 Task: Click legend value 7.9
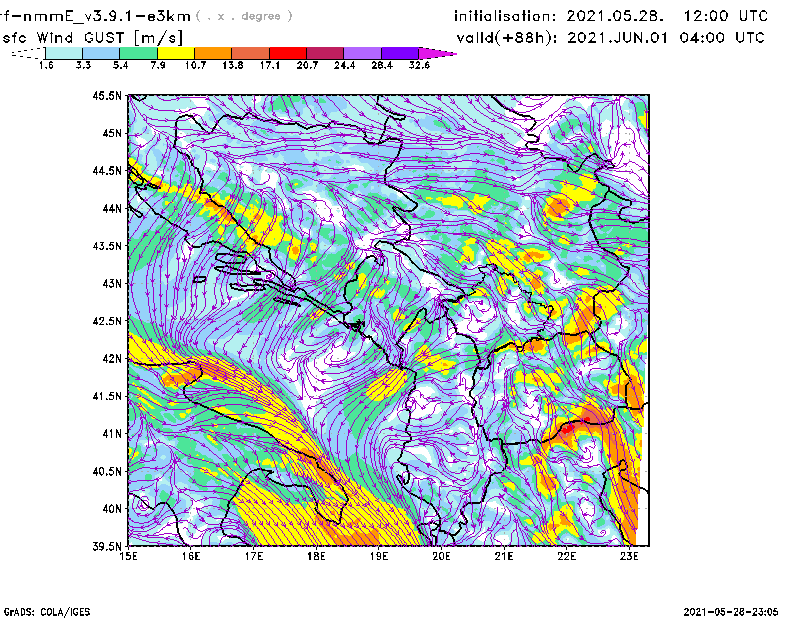tap(158, 65)
